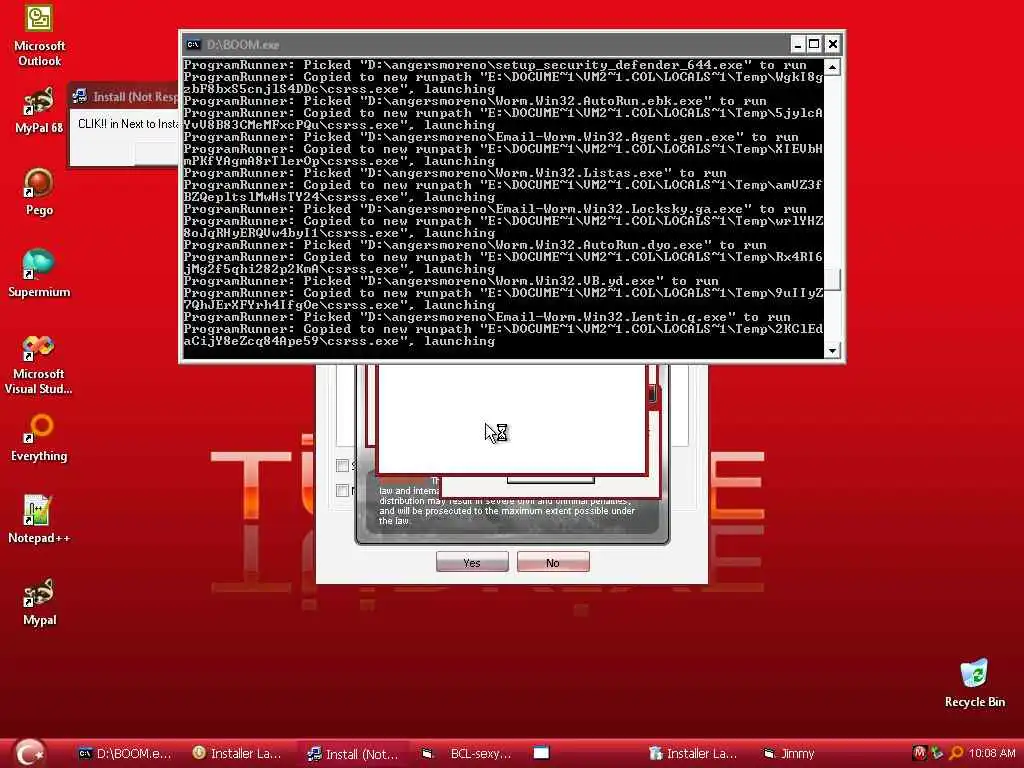Close the D:\BOOM.exe console window
This screenshot has height=768, width=1024.
point(832,44)
